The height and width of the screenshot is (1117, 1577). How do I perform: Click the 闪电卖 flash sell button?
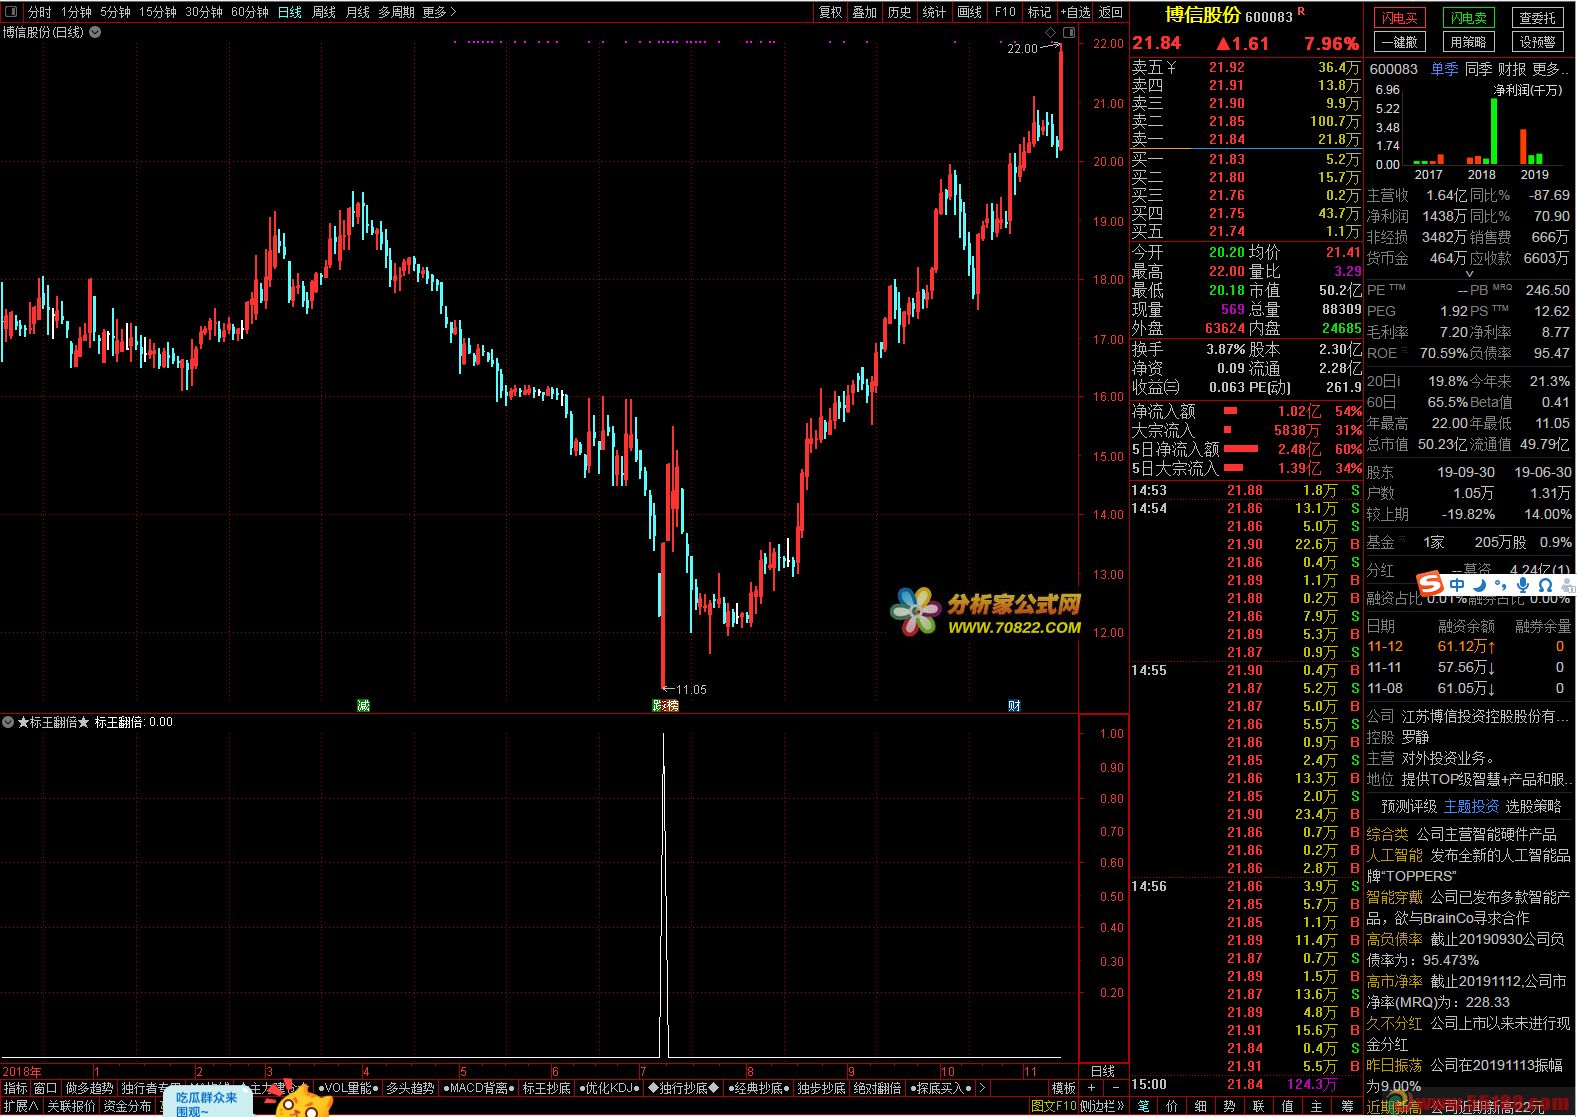[x=1468, y=18]
